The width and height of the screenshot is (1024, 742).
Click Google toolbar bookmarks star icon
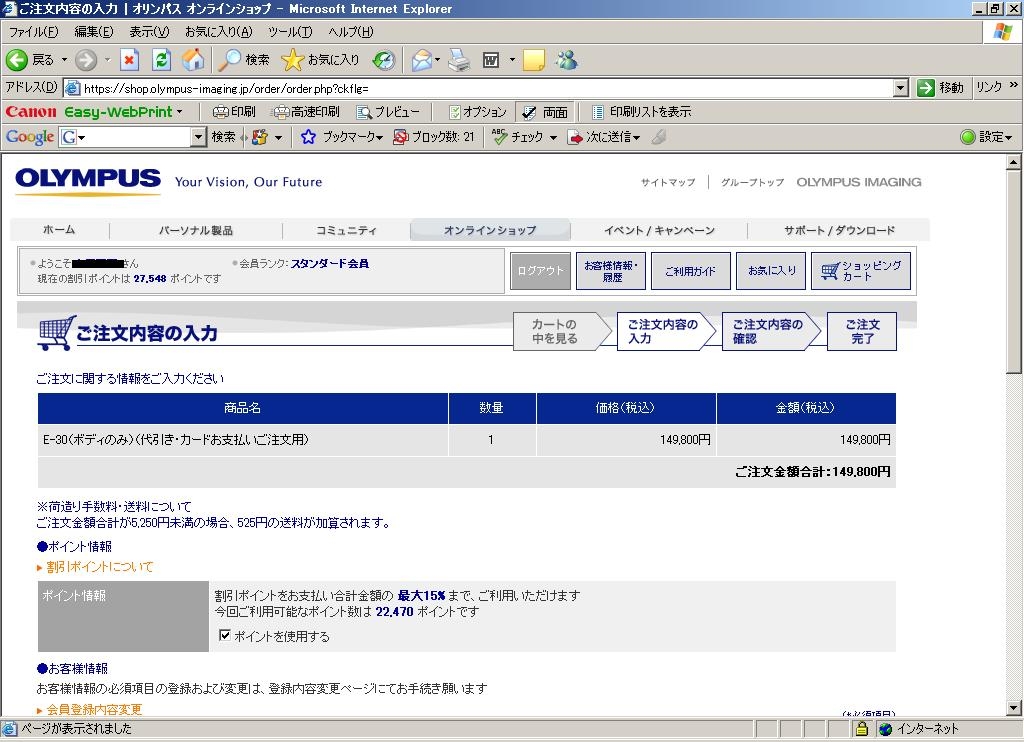point(308,137)
